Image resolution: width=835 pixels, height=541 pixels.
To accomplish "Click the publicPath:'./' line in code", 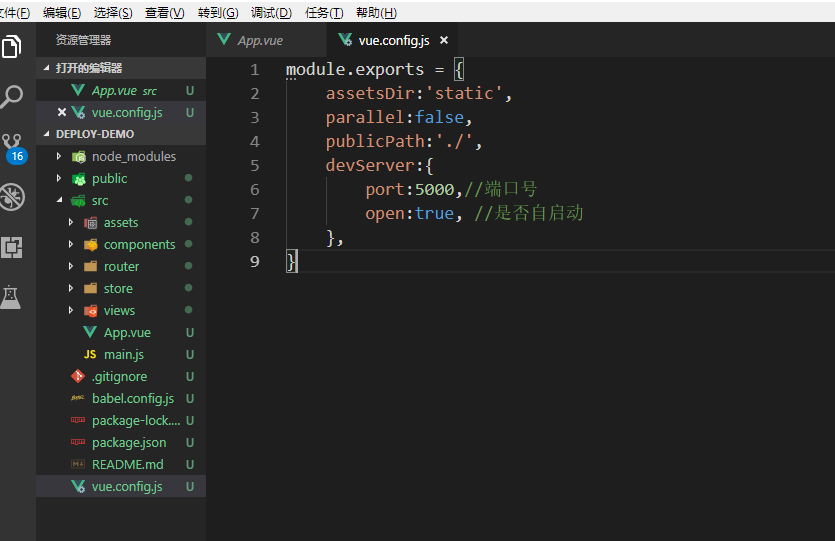I will pos(404,142).
